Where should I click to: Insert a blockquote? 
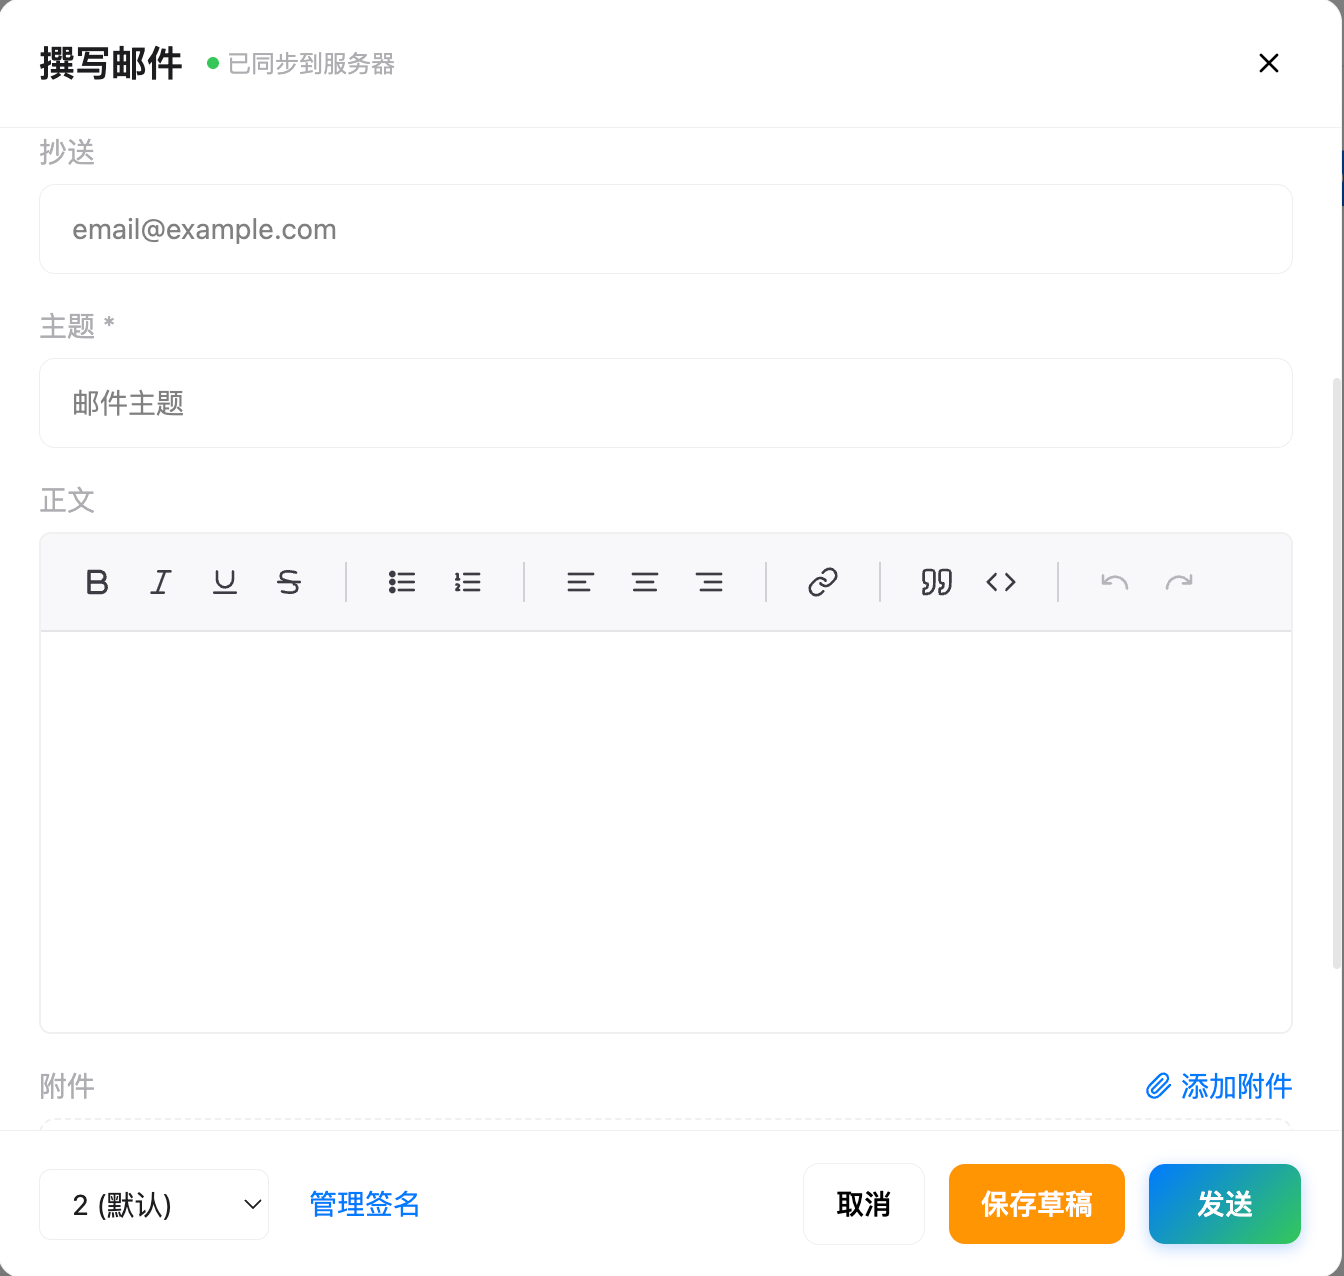[936, 582]
